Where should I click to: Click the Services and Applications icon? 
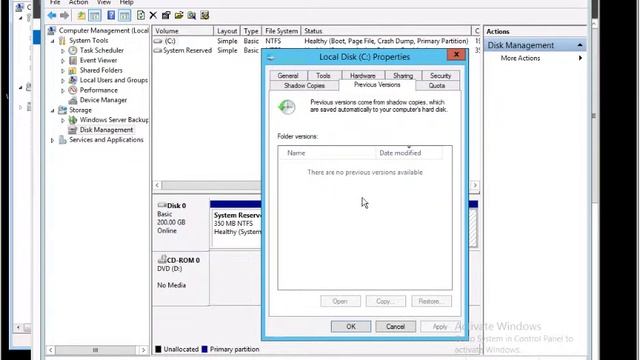pyautogui.click(x=62, y=140)
